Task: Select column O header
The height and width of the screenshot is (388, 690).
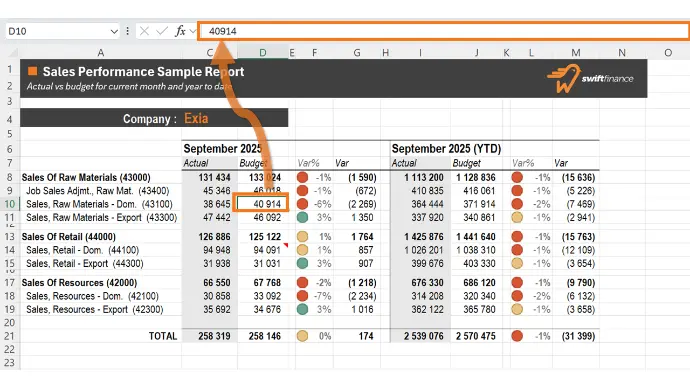Action: [x=668, y=53]
